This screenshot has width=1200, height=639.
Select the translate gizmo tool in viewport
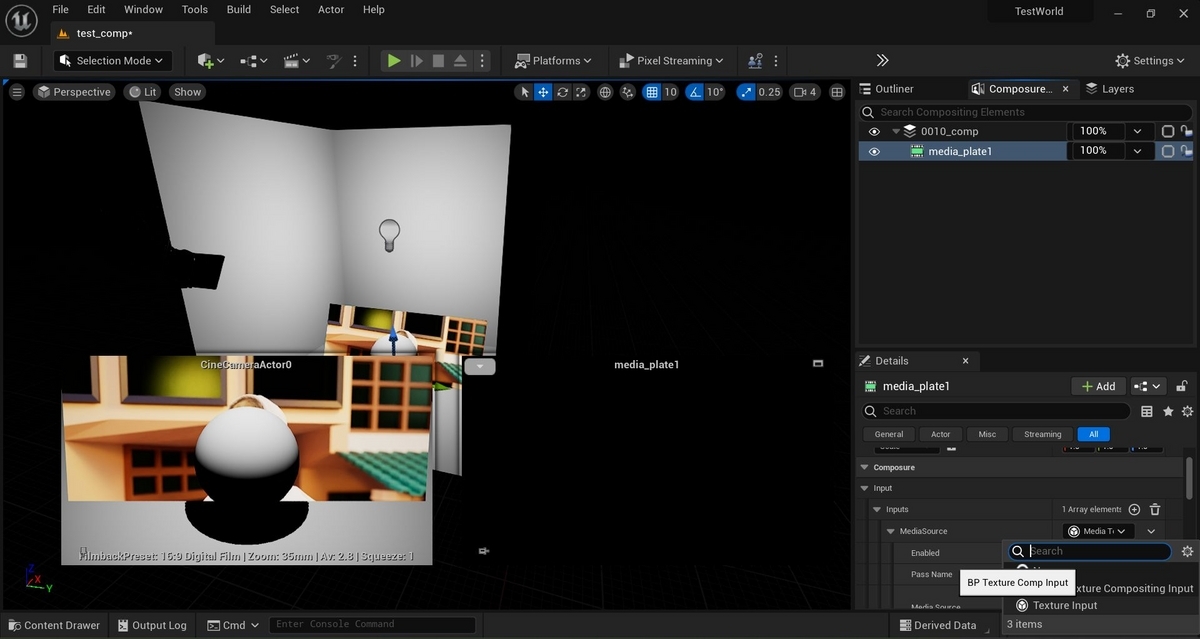[x=543, y=92]
